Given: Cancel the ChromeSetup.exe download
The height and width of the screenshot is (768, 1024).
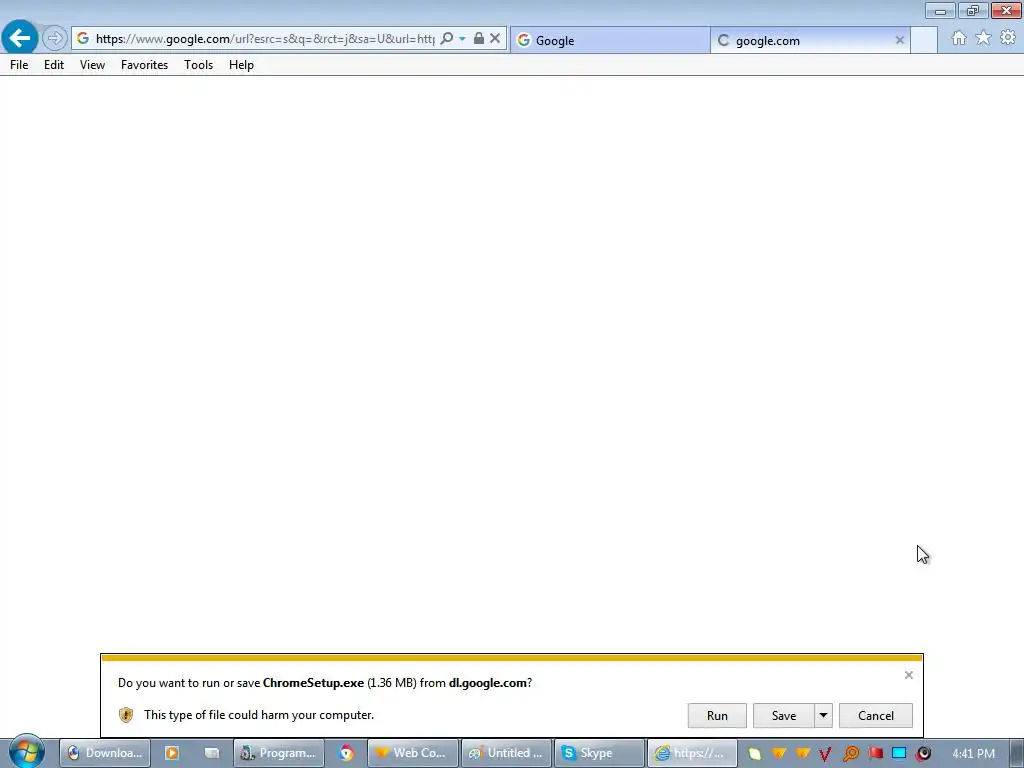Looking at the screenshot, I should (876, 716).
